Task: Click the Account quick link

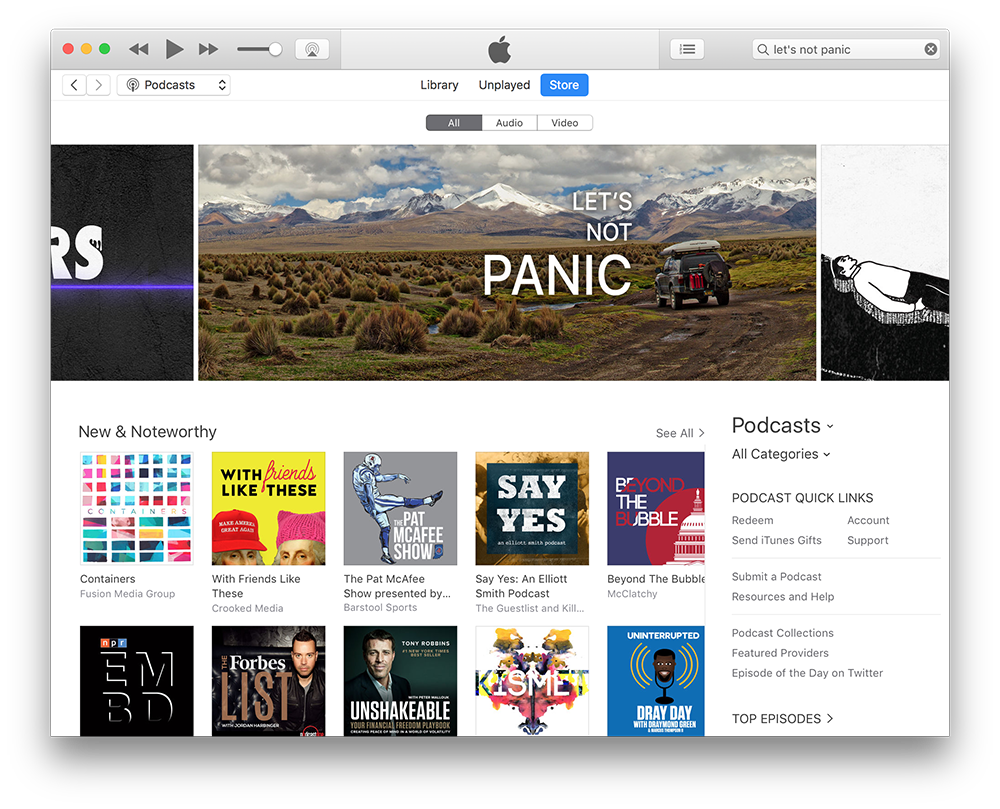Action: click(x=868, y=520)
